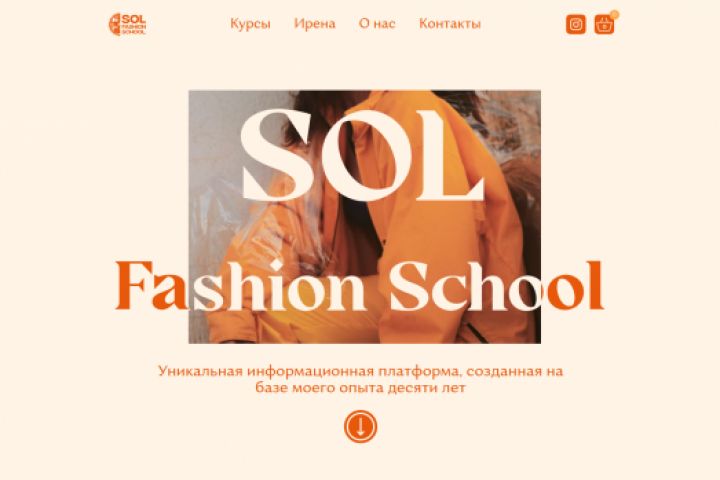Open the Курсы menu item
The height and width of the screenshot is (480, 720).
coord(250,24)
